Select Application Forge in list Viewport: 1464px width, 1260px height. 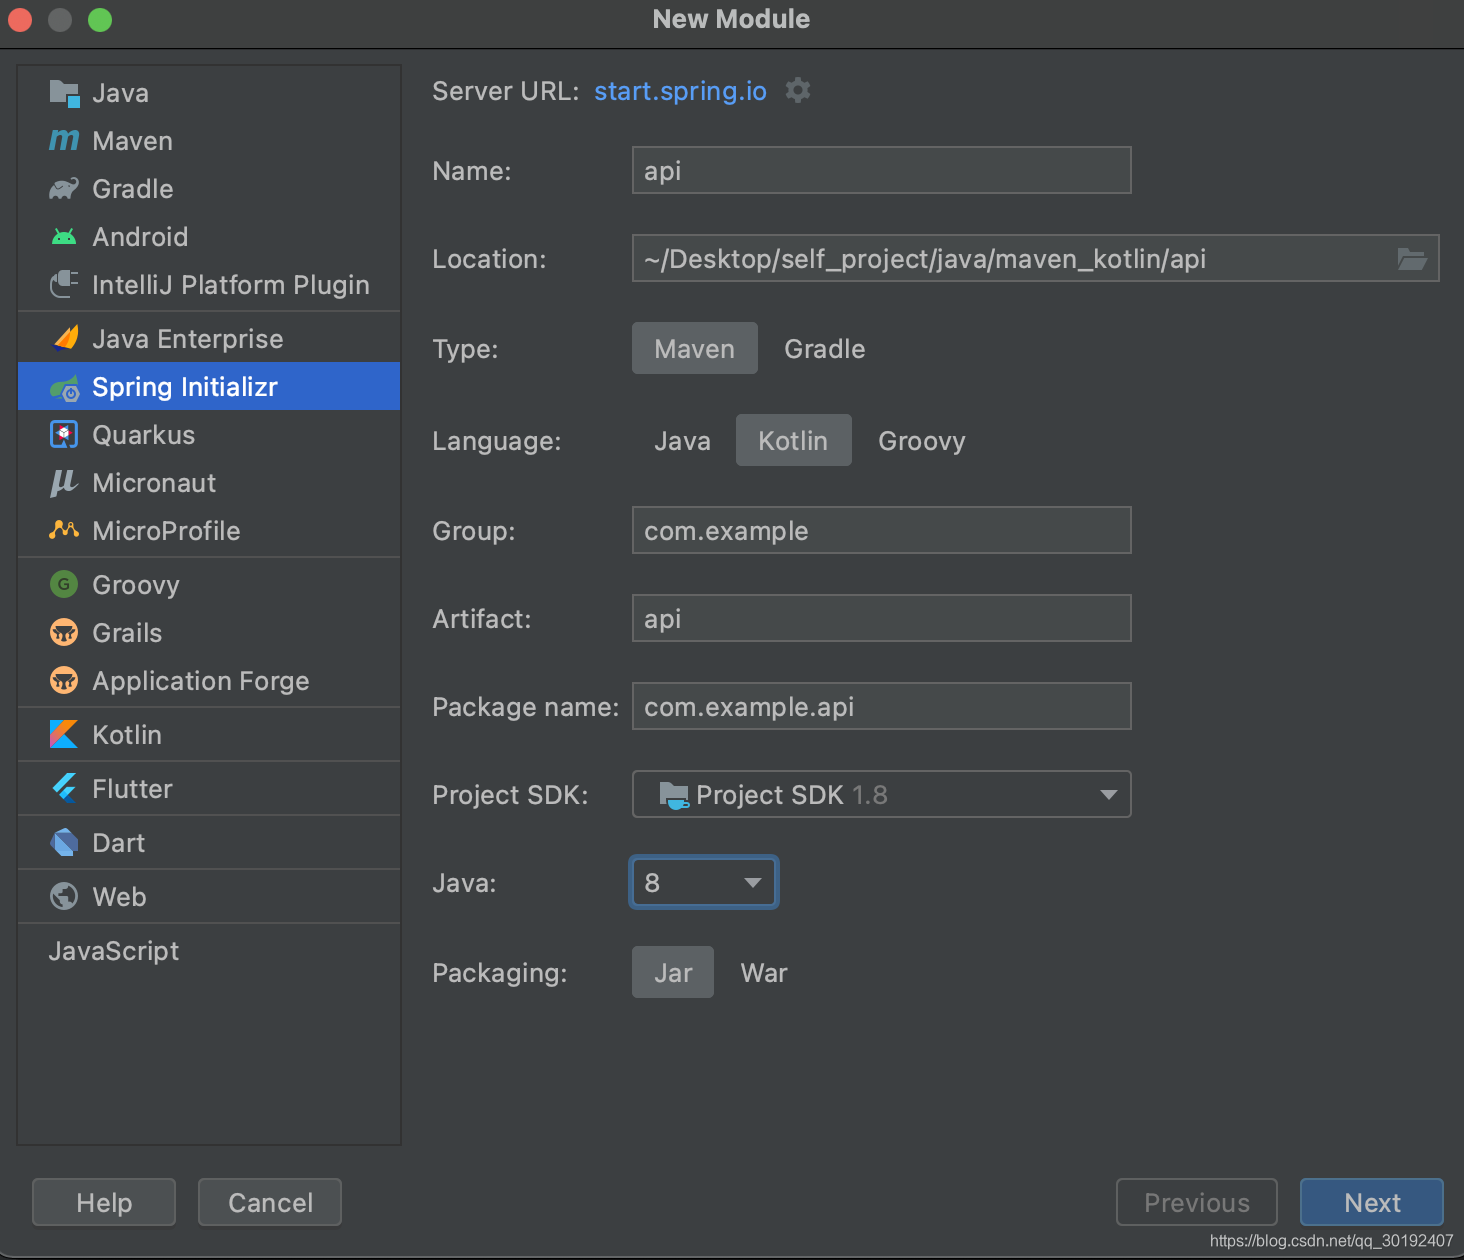[x=209, y=681]
